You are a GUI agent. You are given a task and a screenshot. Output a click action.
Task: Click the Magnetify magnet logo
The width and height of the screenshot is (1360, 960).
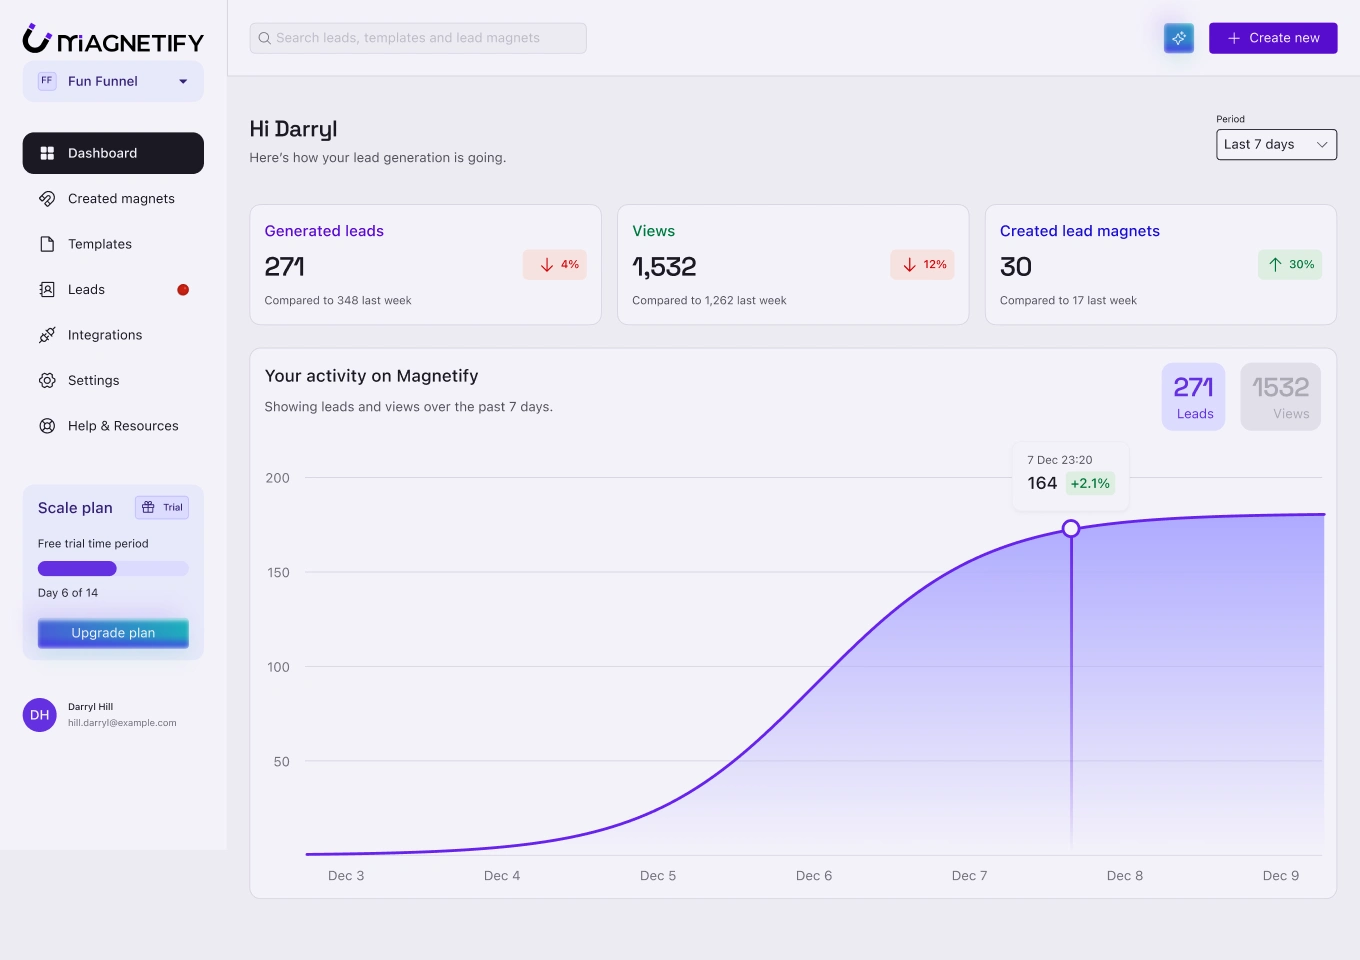click(37, 38)
